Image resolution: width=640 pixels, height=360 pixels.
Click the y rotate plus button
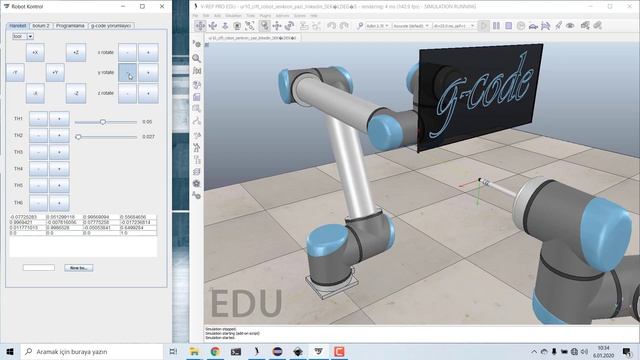[x=148, y=73]
